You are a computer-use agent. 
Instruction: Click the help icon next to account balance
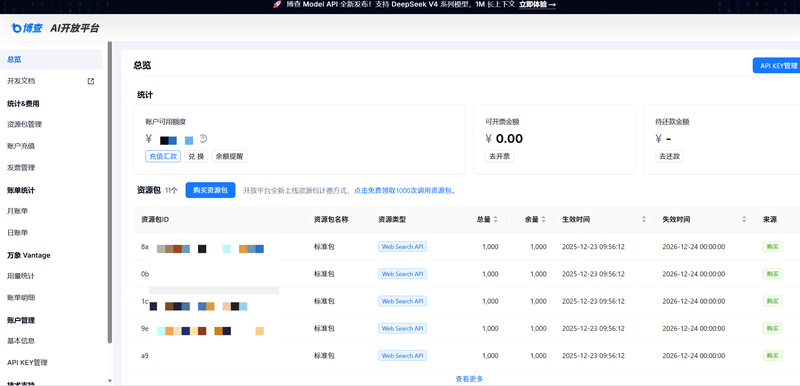pos(203,139)
